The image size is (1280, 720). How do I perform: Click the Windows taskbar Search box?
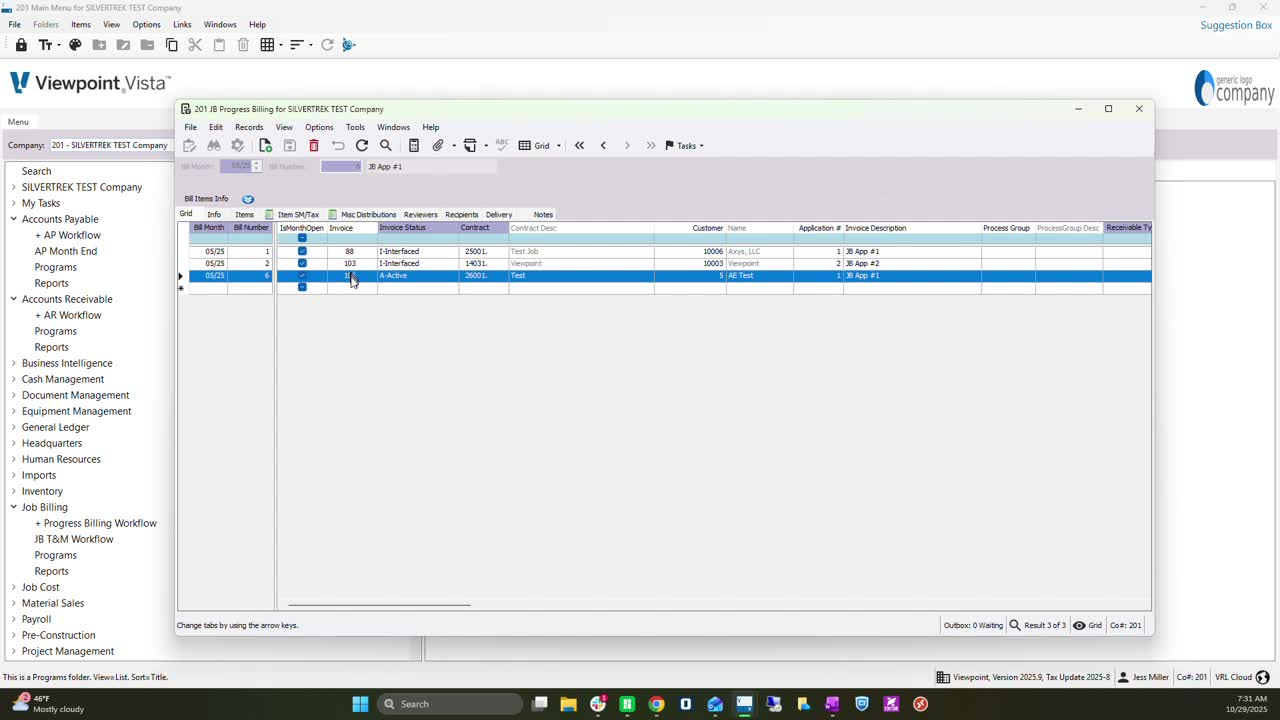[x=450, y=704]
